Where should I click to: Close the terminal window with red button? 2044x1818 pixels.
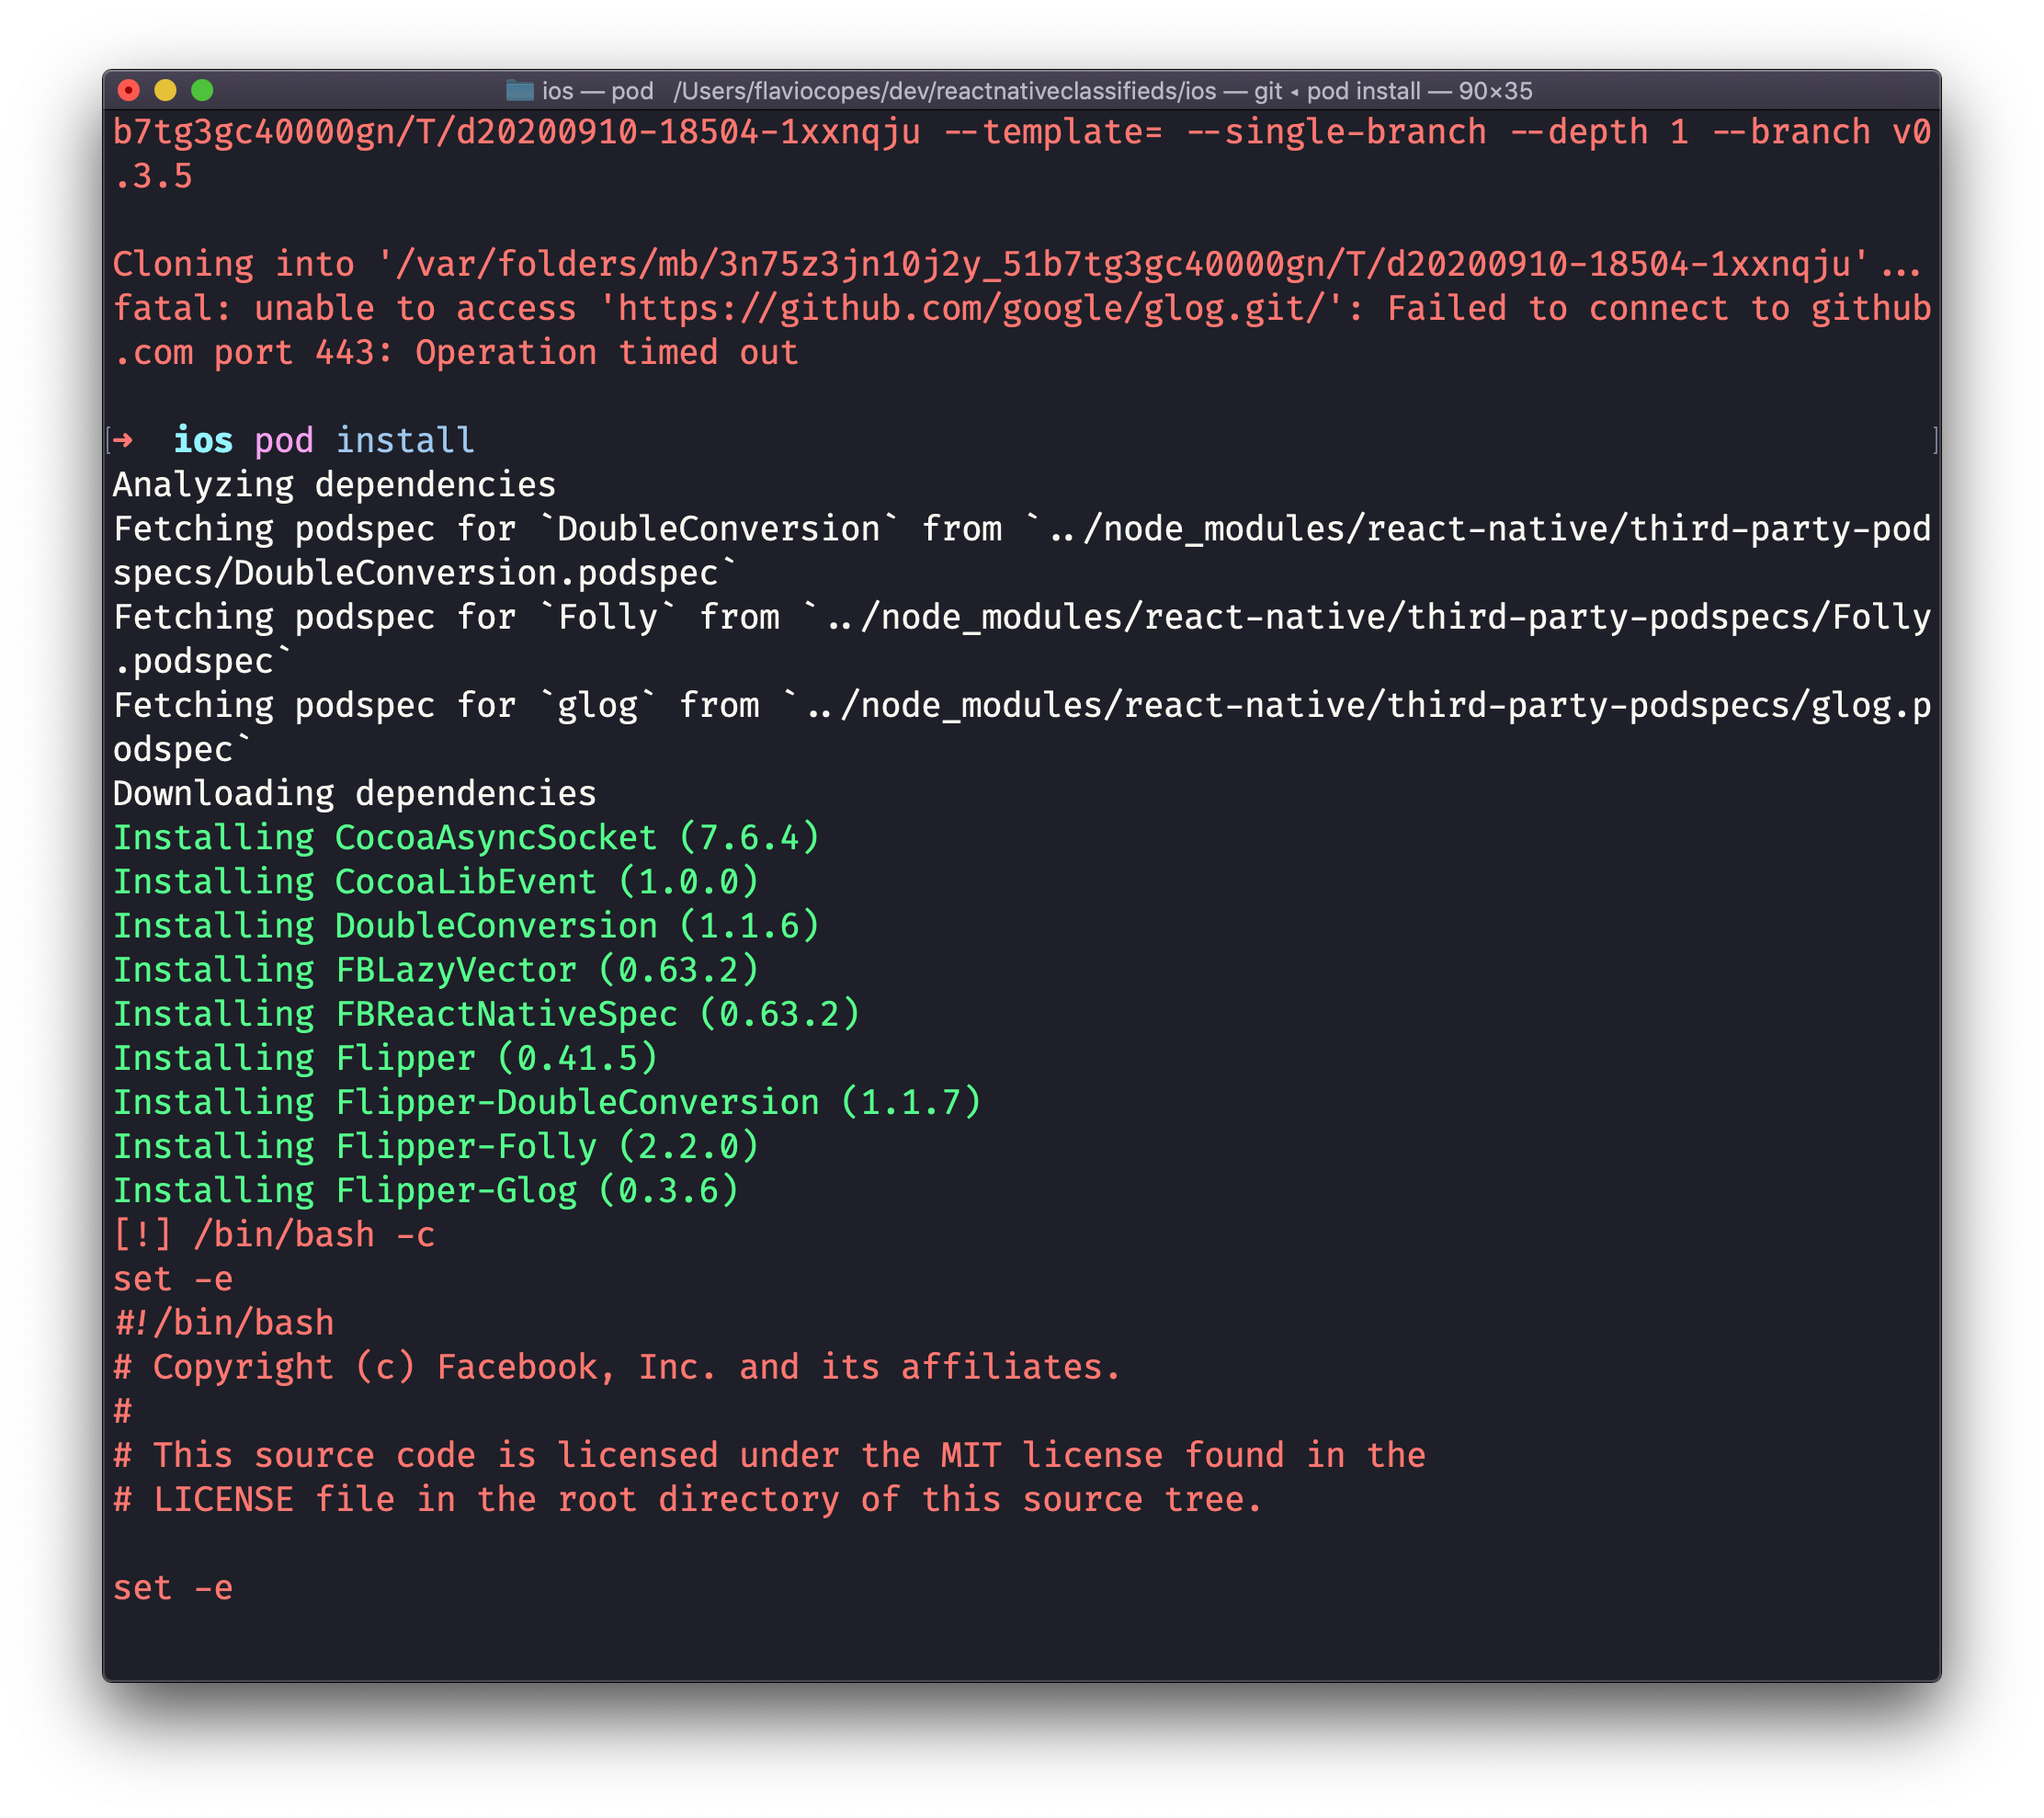[x=129, y=91]
